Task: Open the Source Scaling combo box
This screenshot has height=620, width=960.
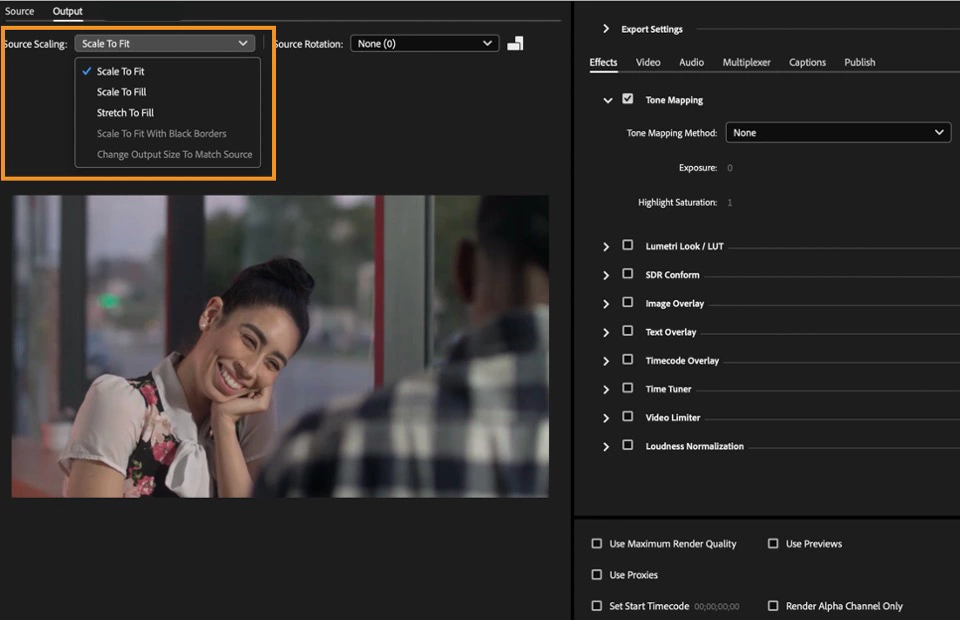Action: click(163, 43)
